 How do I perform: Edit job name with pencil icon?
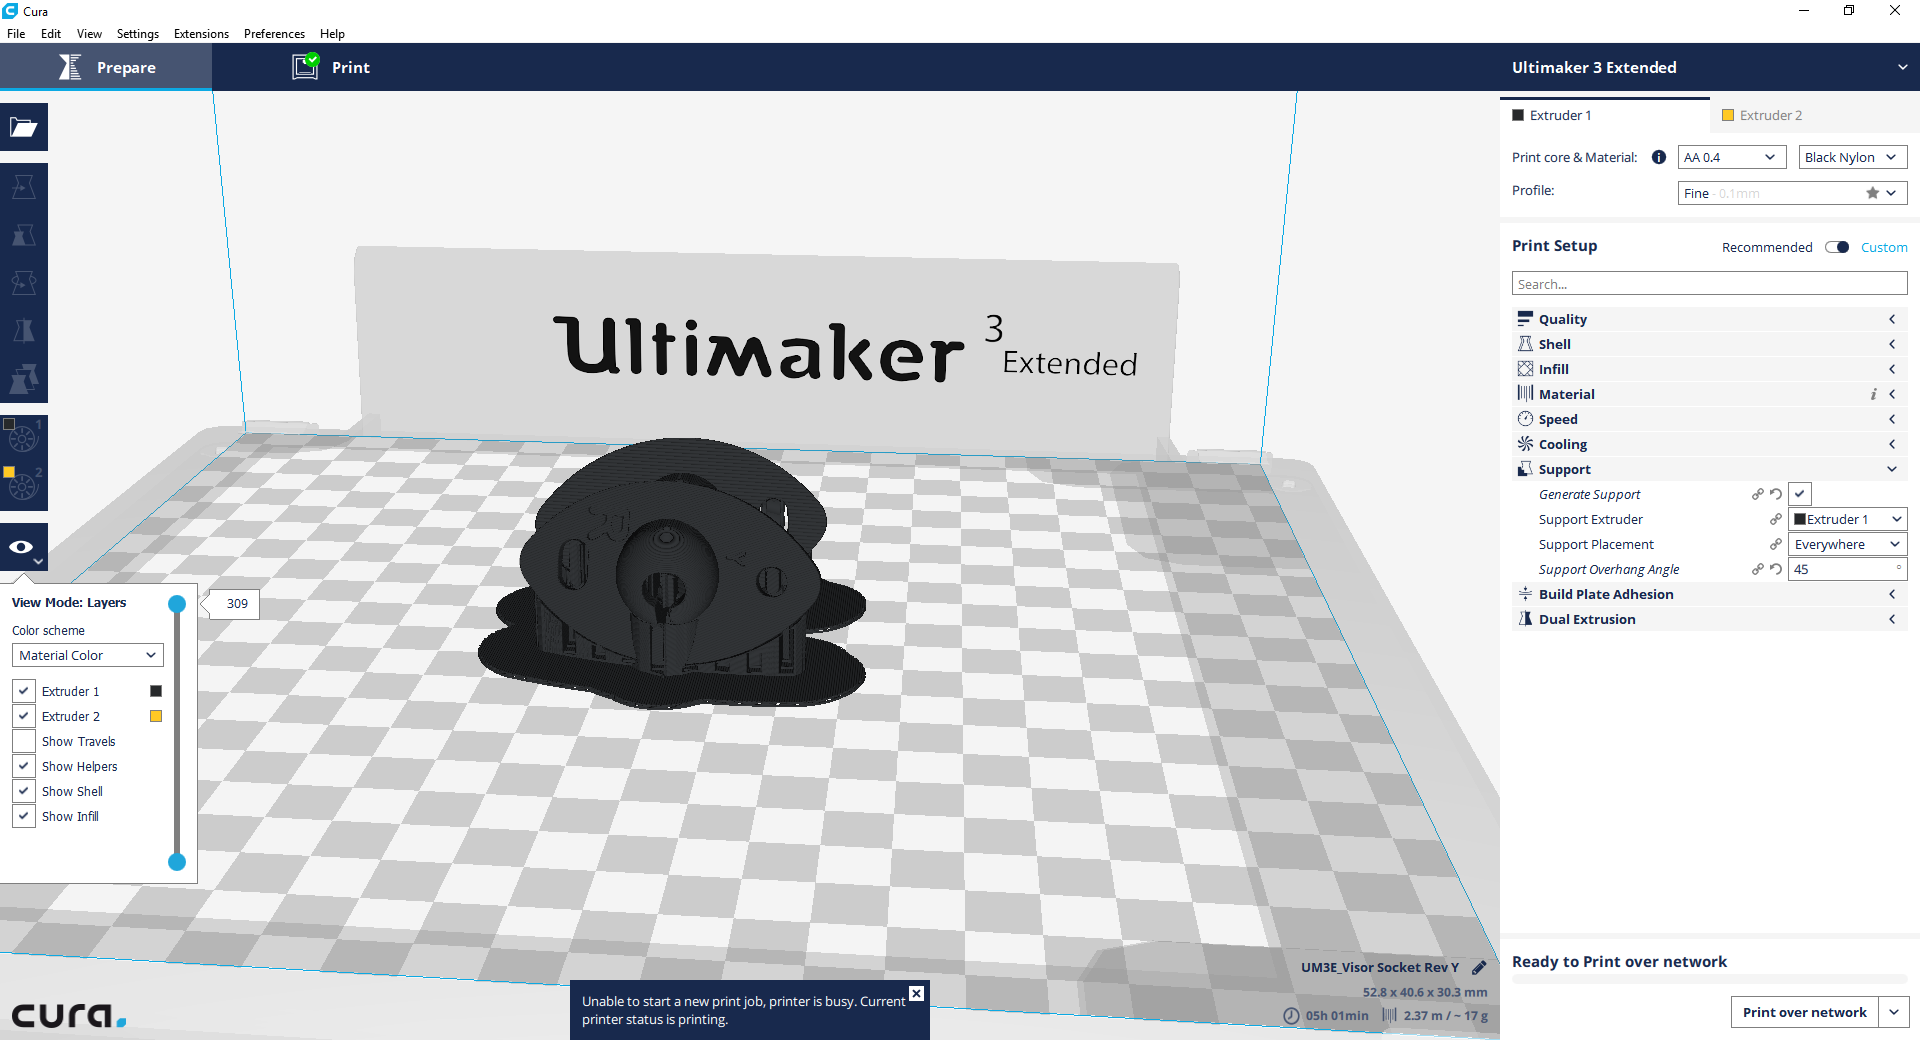(1479, 967)
